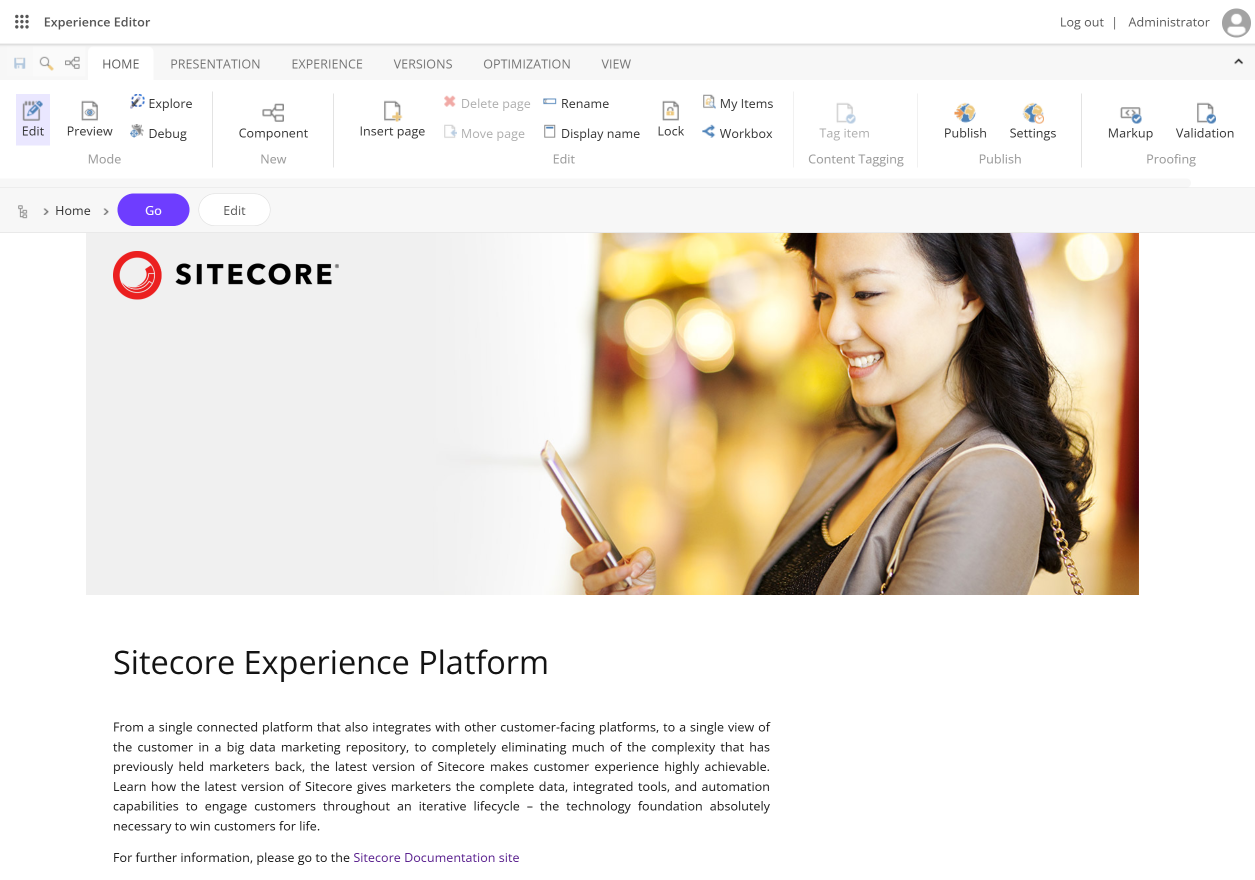The image size is (1255, 880).
Task: Switch to Edit mode
Action: coord(33,120)
